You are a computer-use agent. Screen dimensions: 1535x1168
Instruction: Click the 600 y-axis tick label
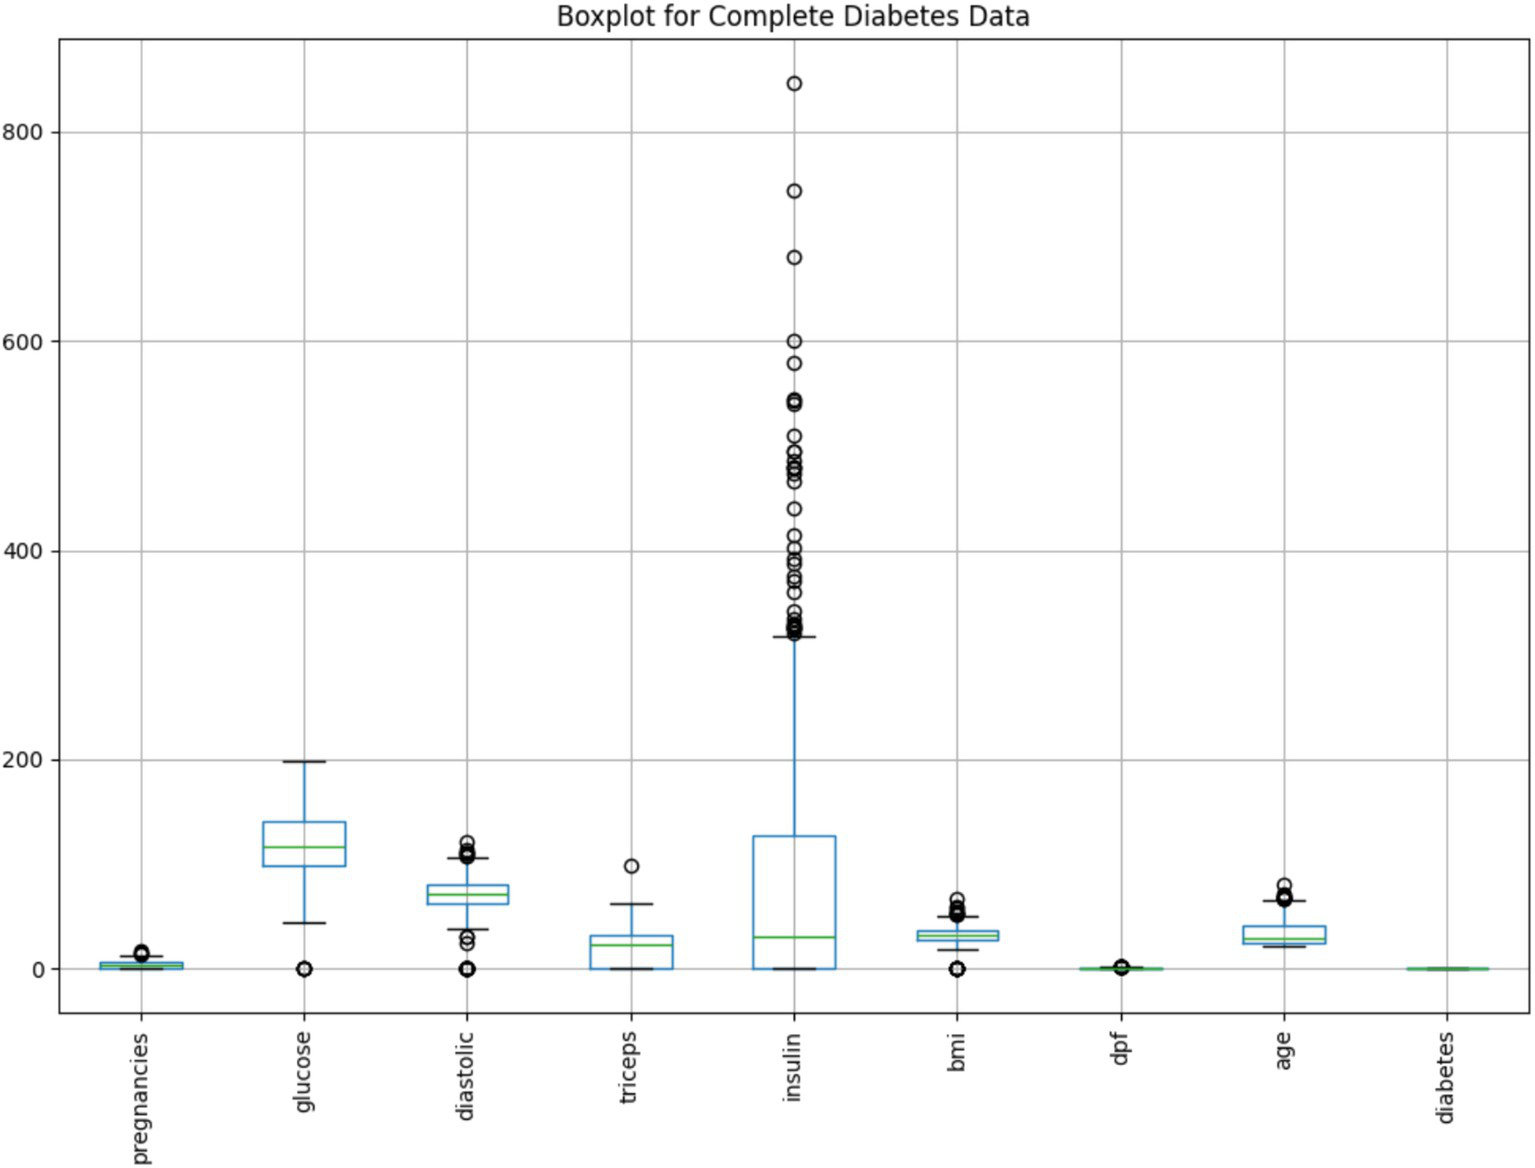click(23, 342)
